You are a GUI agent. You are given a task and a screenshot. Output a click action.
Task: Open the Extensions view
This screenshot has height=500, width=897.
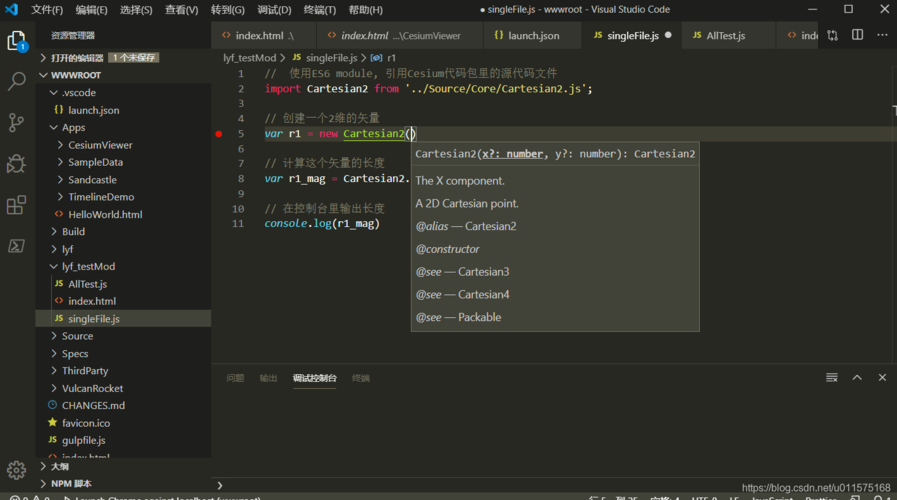[17, 205]
